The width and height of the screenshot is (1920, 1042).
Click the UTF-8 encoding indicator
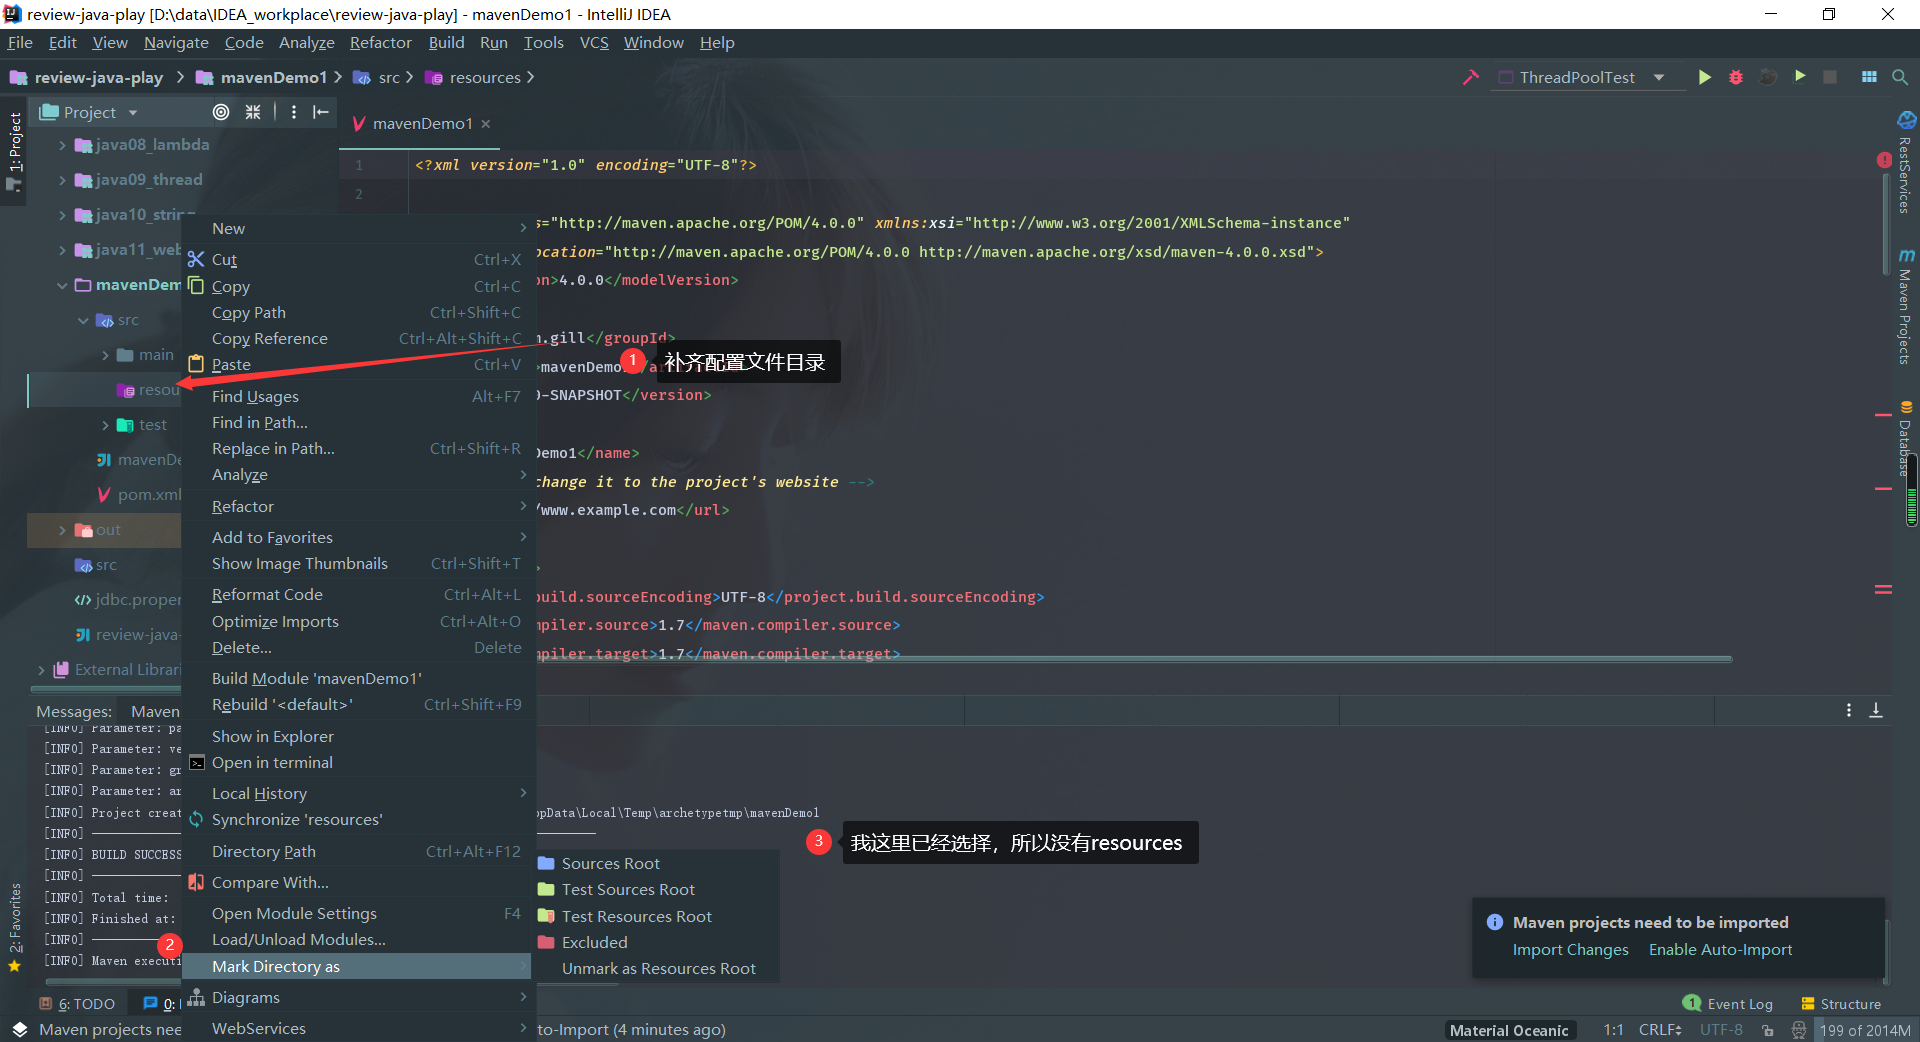[x=1721, y=1030]
